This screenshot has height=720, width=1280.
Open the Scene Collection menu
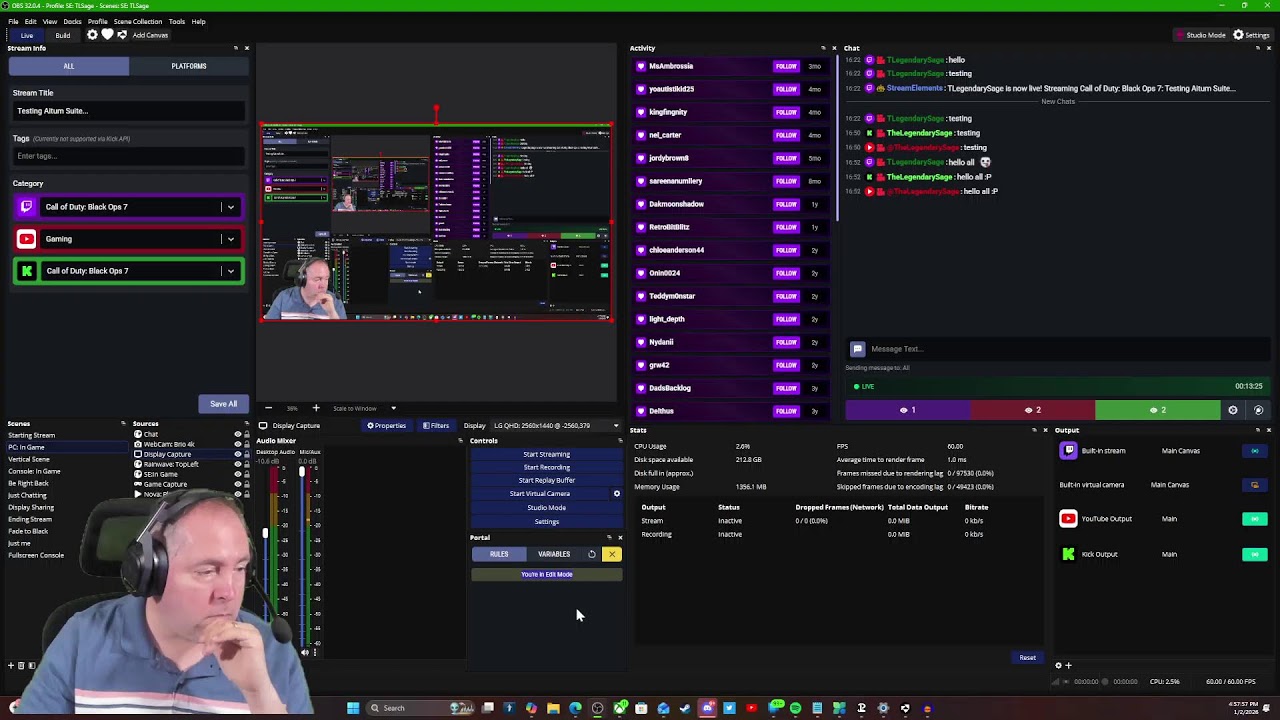pos(138,21)
